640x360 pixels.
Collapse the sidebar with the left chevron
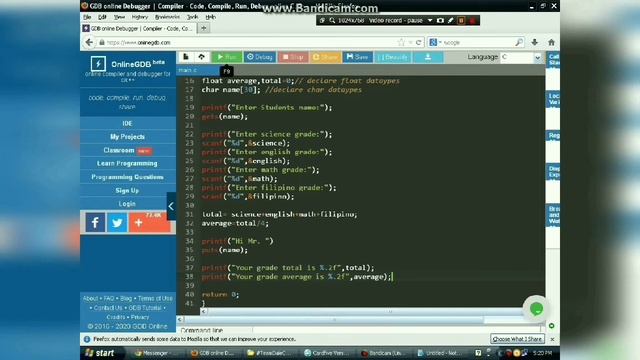171,206
